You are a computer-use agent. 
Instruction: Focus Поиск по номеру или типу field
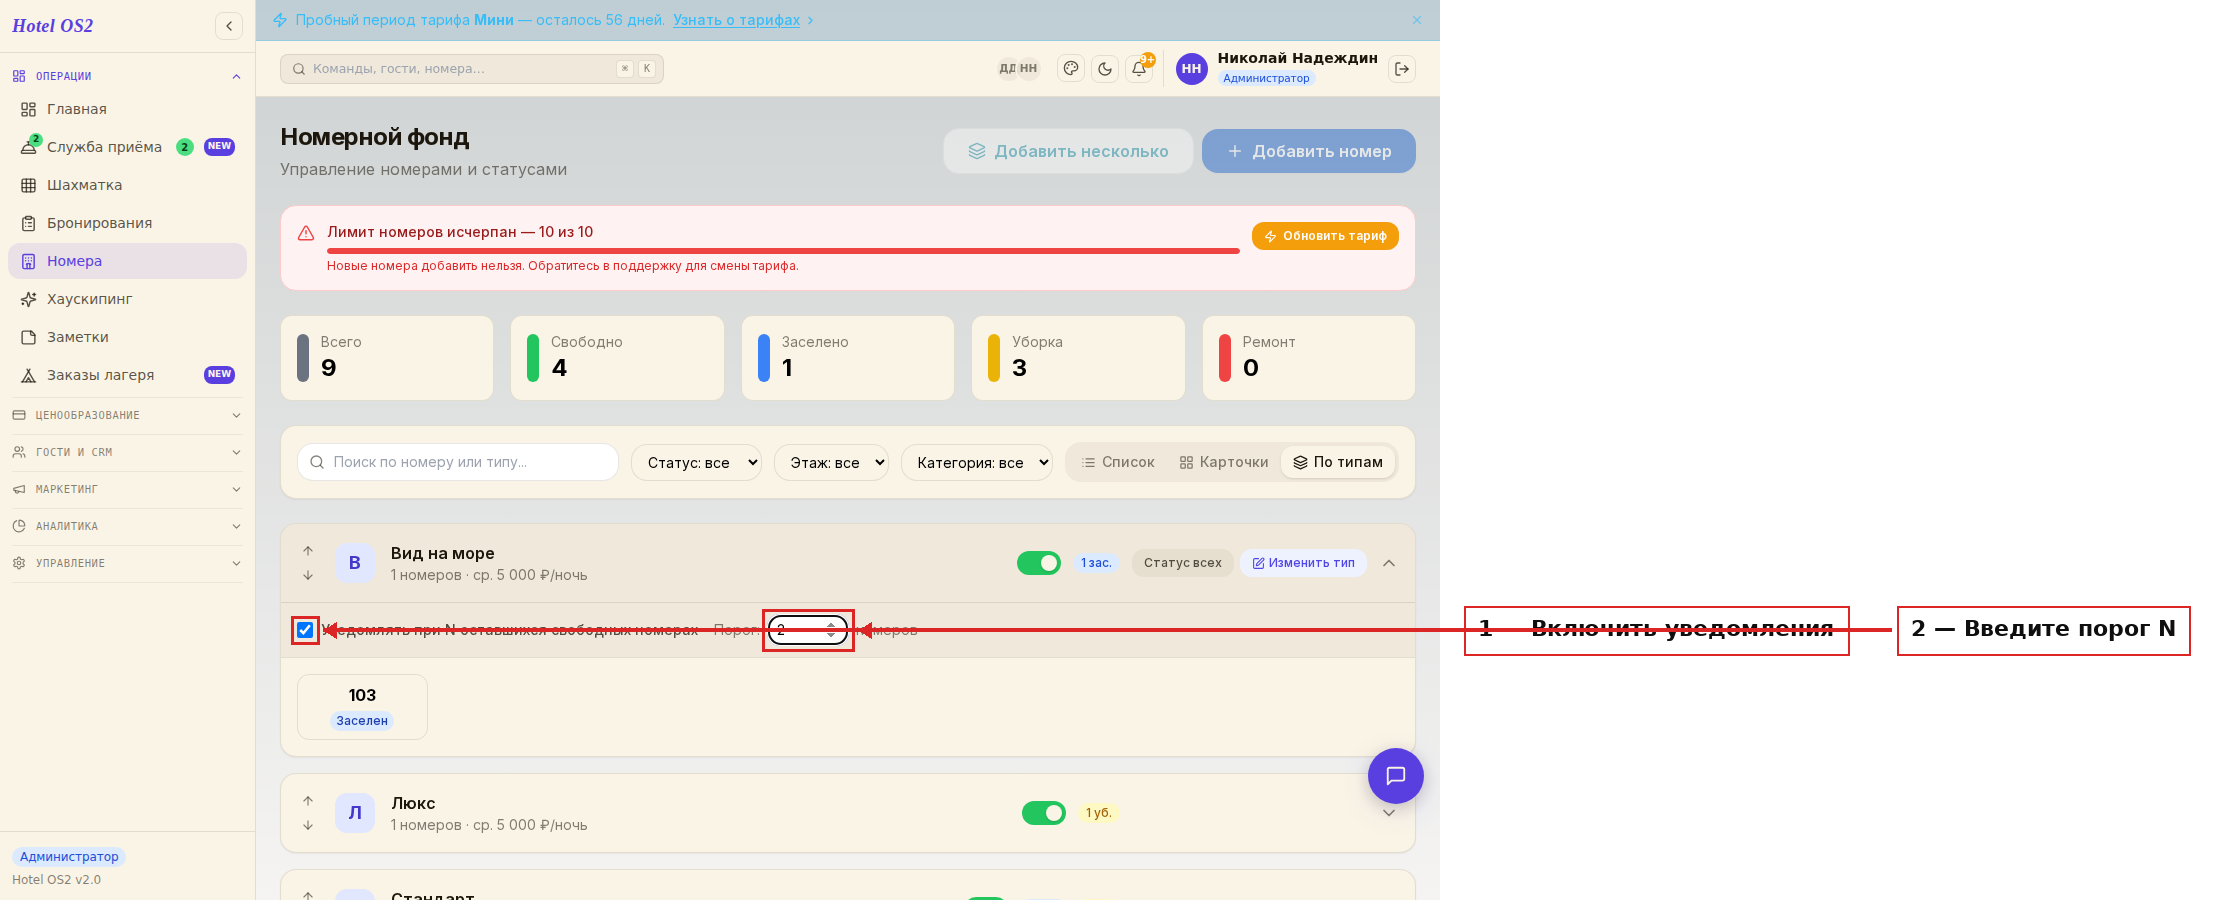(x=458, y=462)
